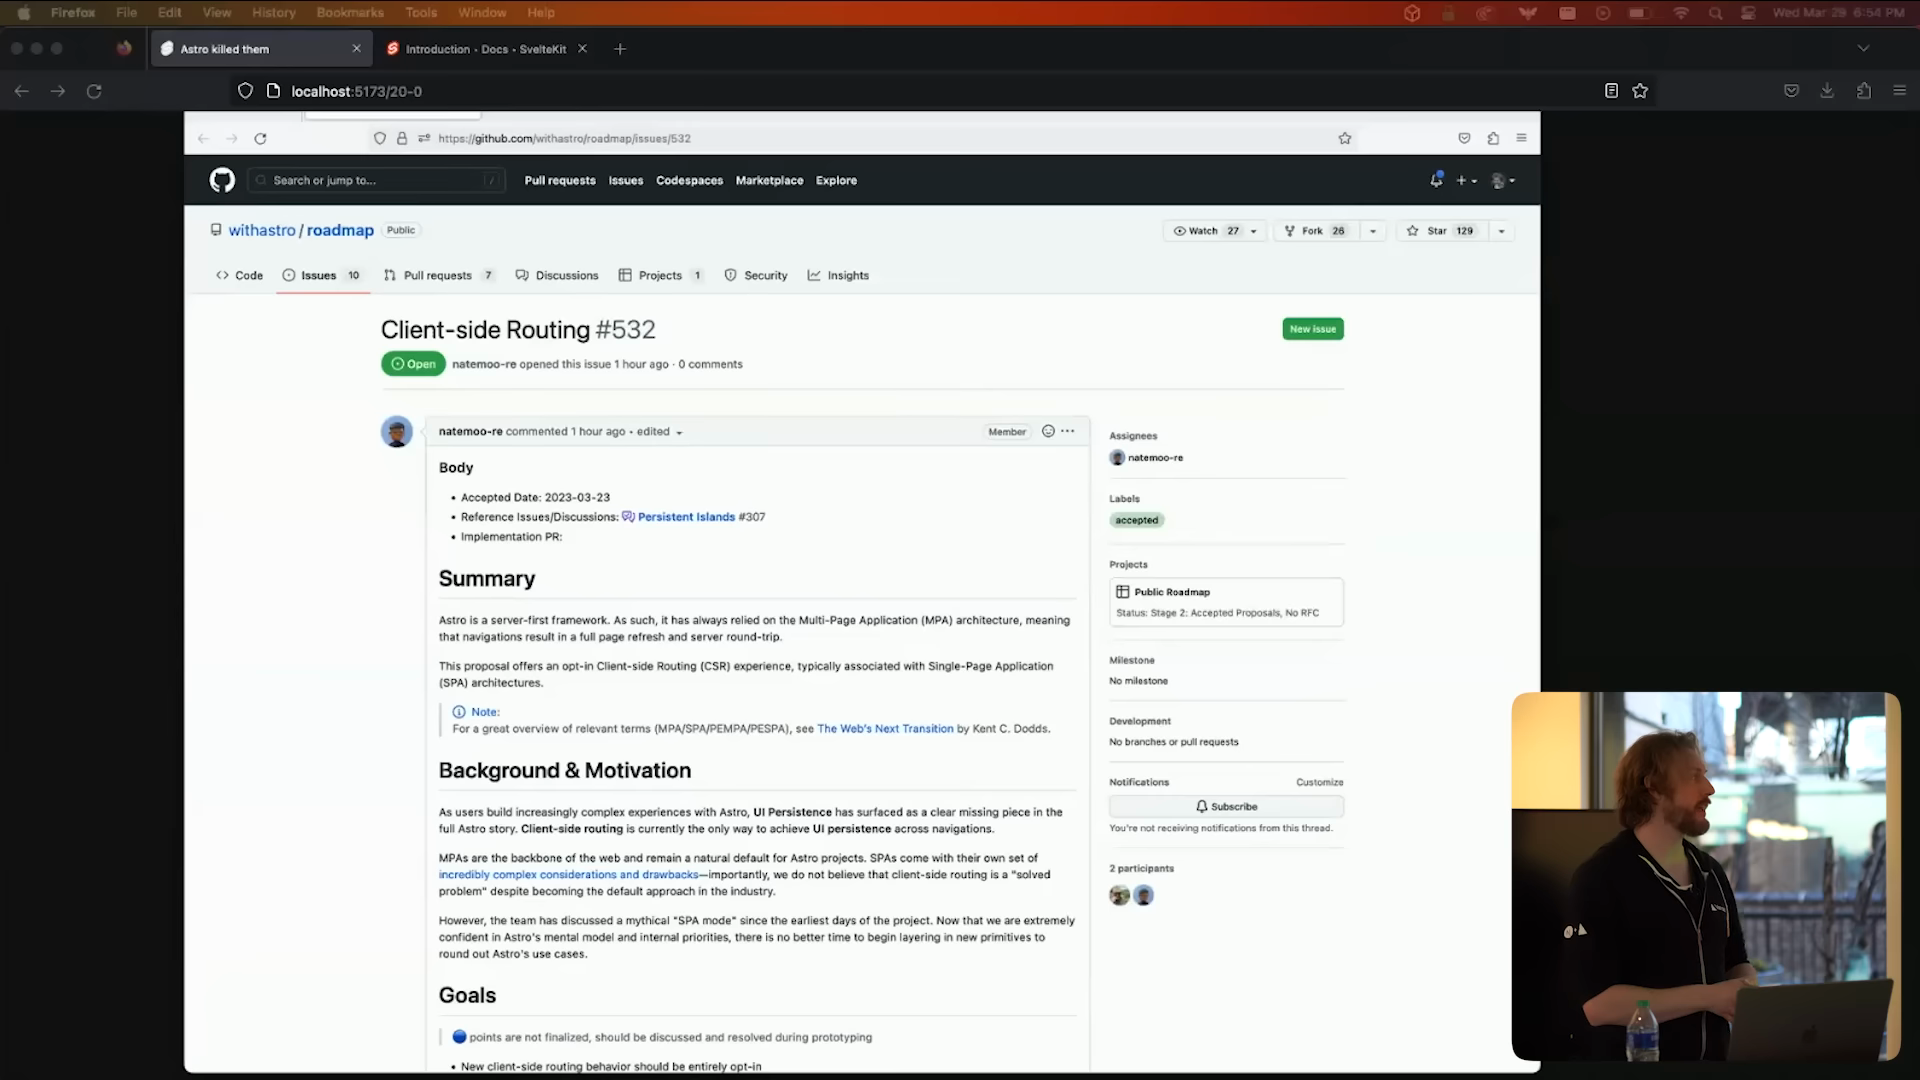Click the reload button in Firefox toolbar
Viewport: 1920px width, 1080px height.
pyautogui.click(x=94, y=91)
